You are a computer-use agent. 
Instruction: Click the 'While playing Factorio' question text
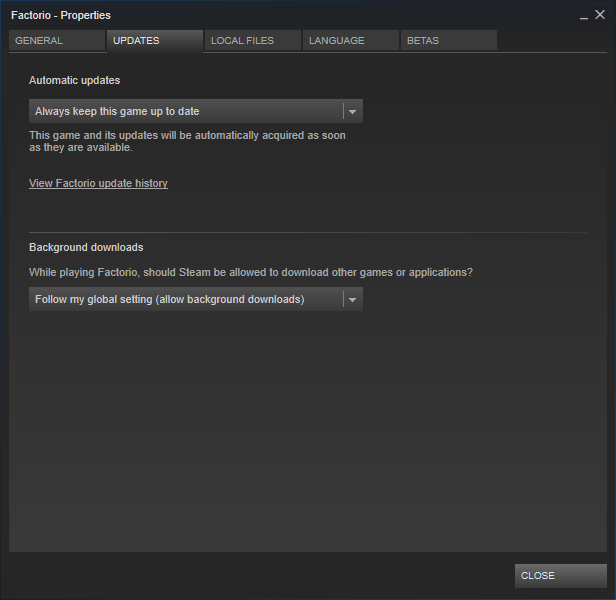(x=251, y=272)
